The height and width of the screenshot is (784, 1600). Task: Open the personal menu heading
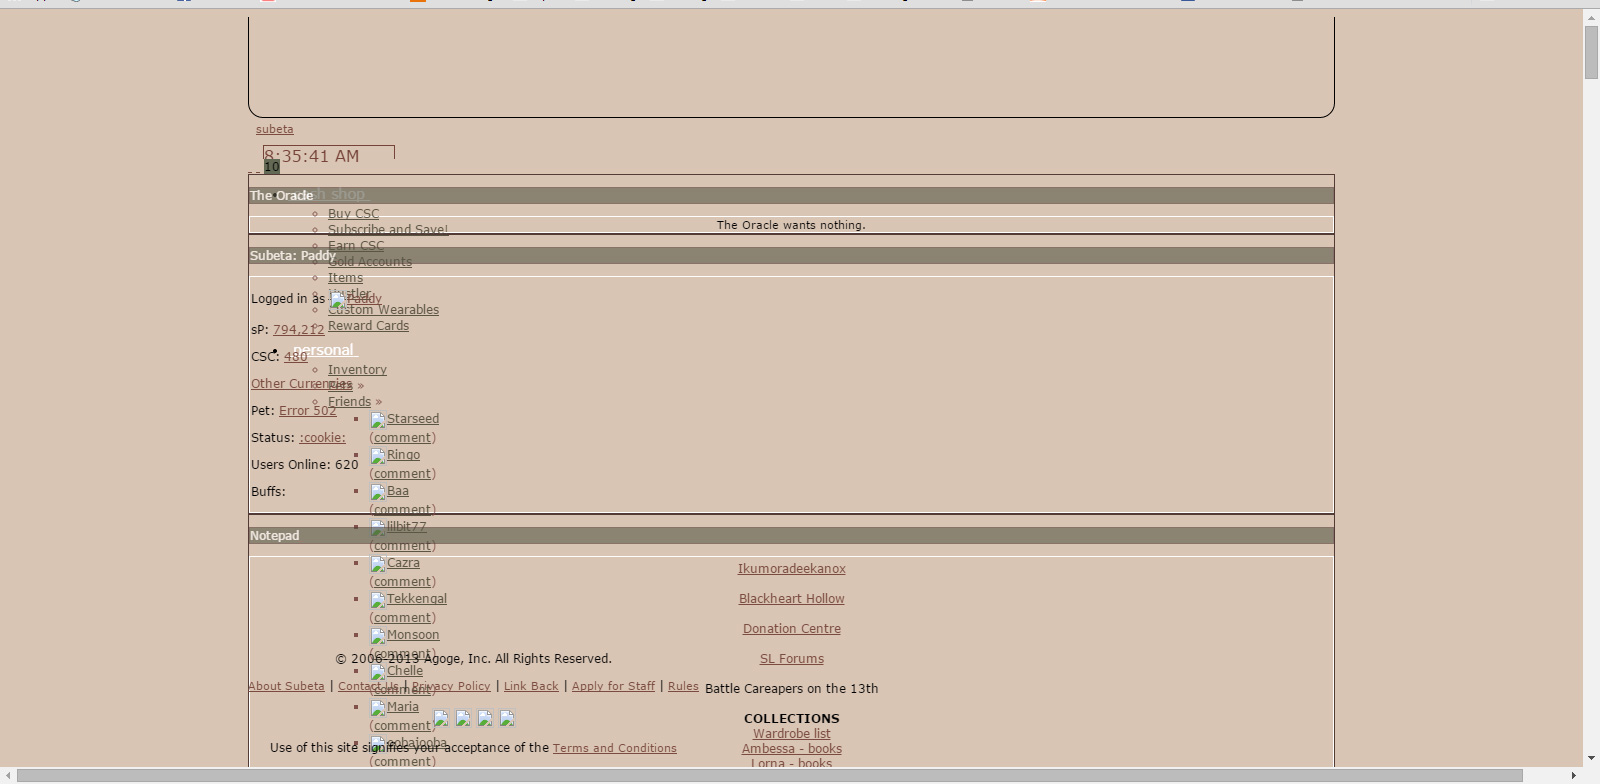coord(324,350)
